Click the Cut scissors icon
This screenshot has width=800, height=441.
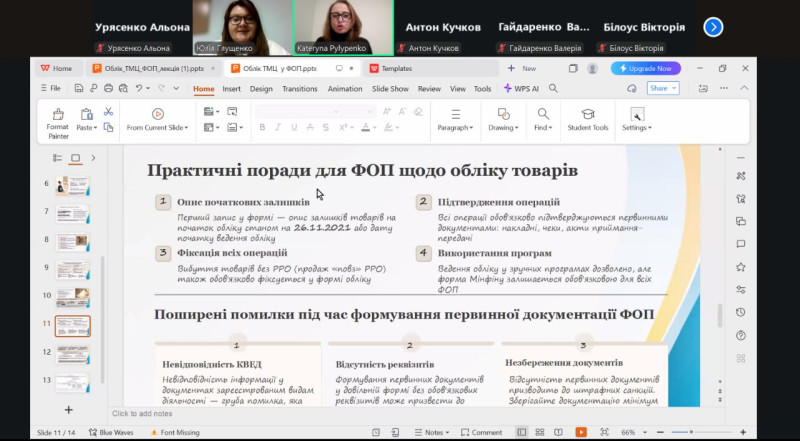tap(106, 111)
